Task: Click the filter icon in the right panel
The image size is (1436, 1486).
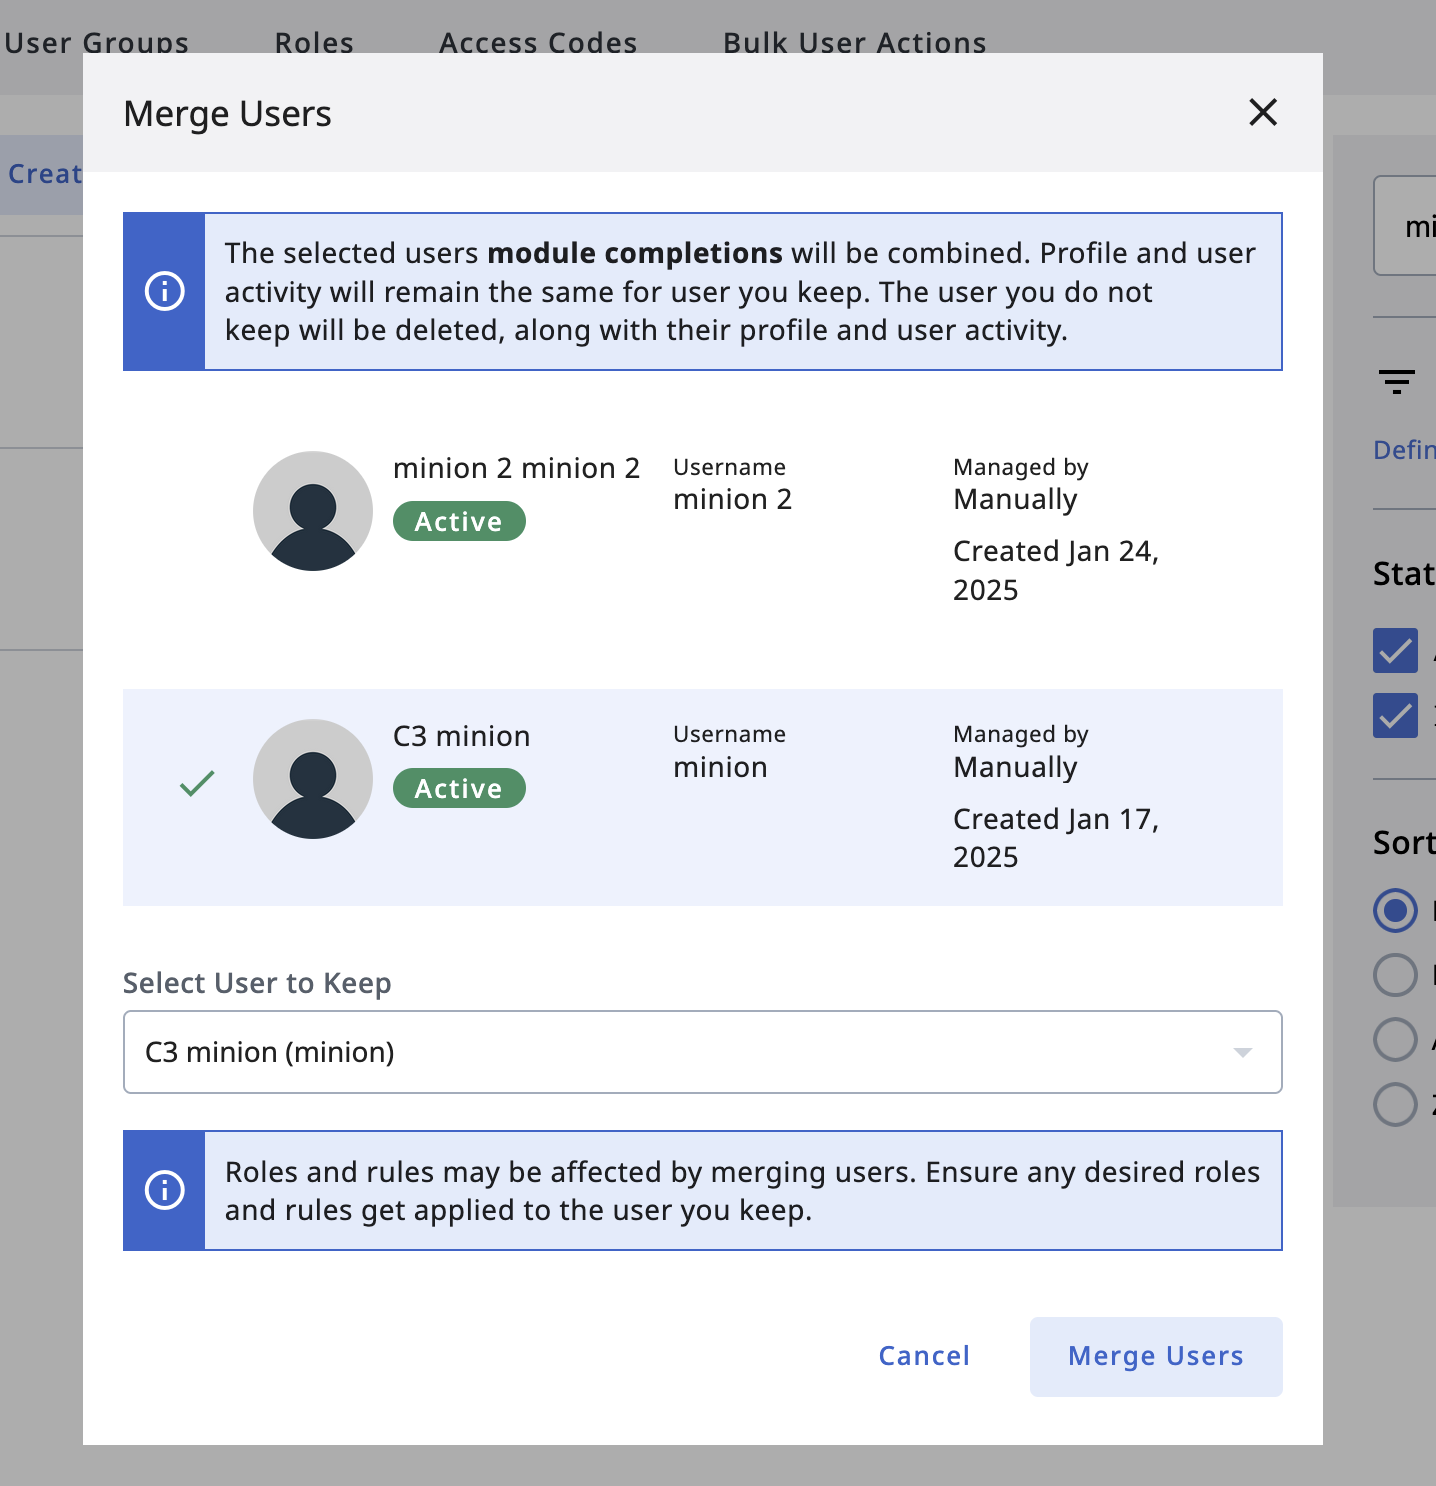Action: click(x=1396, y=381)
